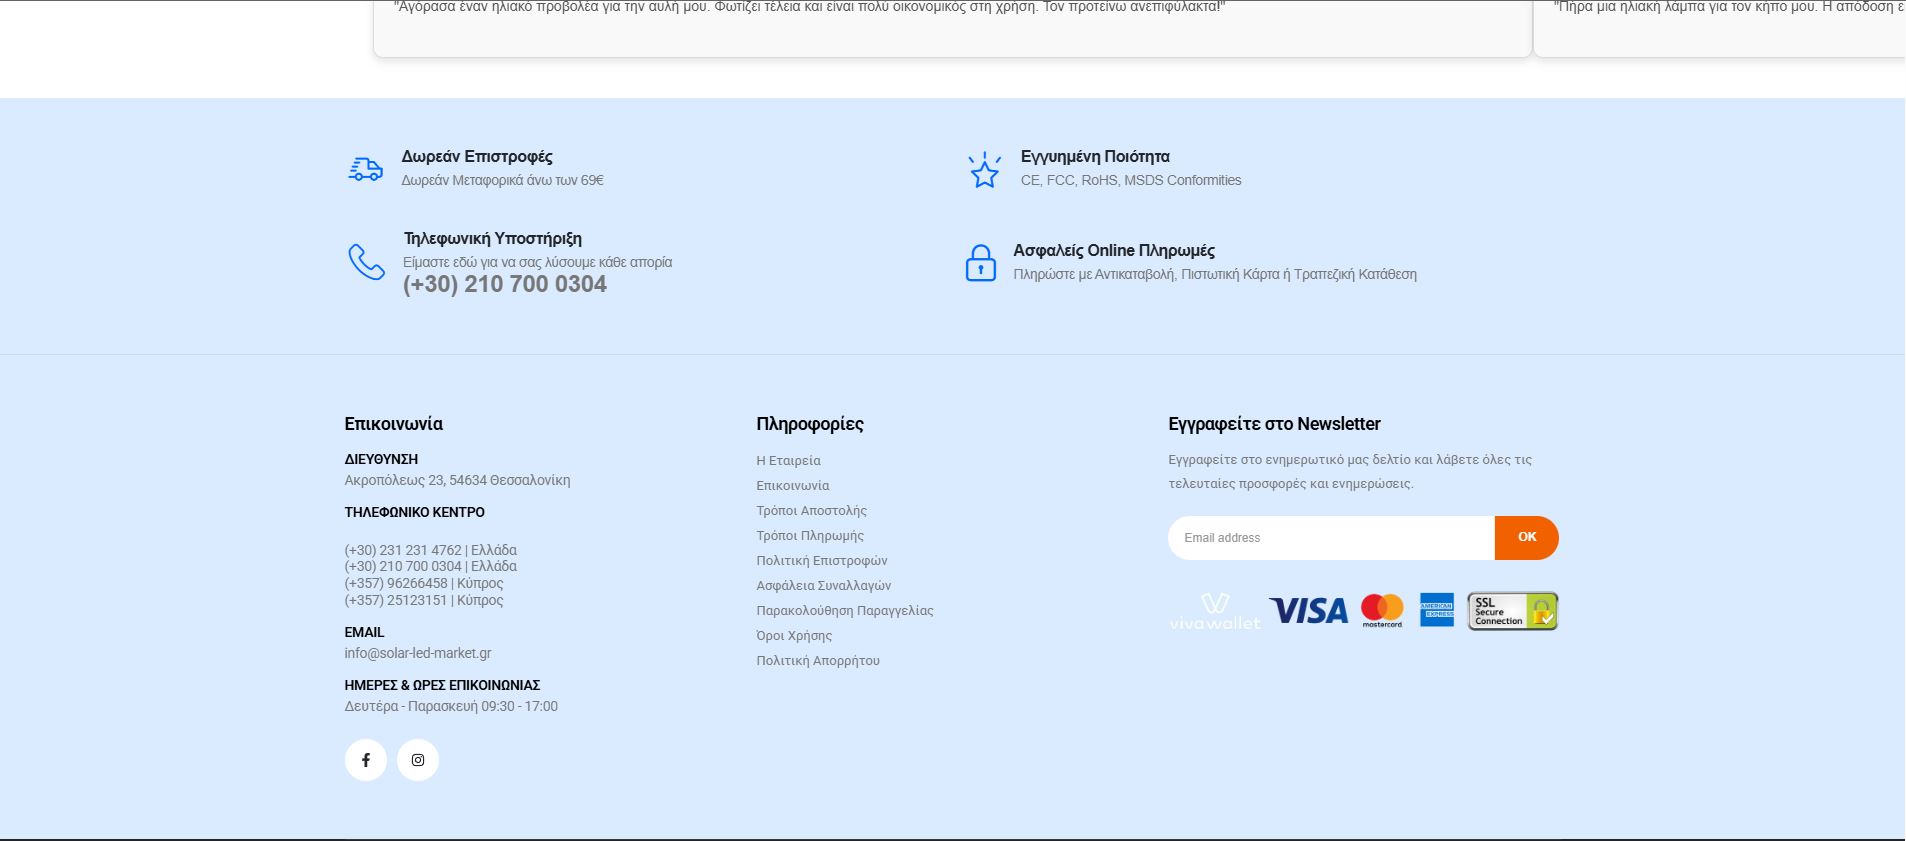Focus the Email address newsletter field
The width and height of the screenshot is (1906, 841).
(1331, 538)
